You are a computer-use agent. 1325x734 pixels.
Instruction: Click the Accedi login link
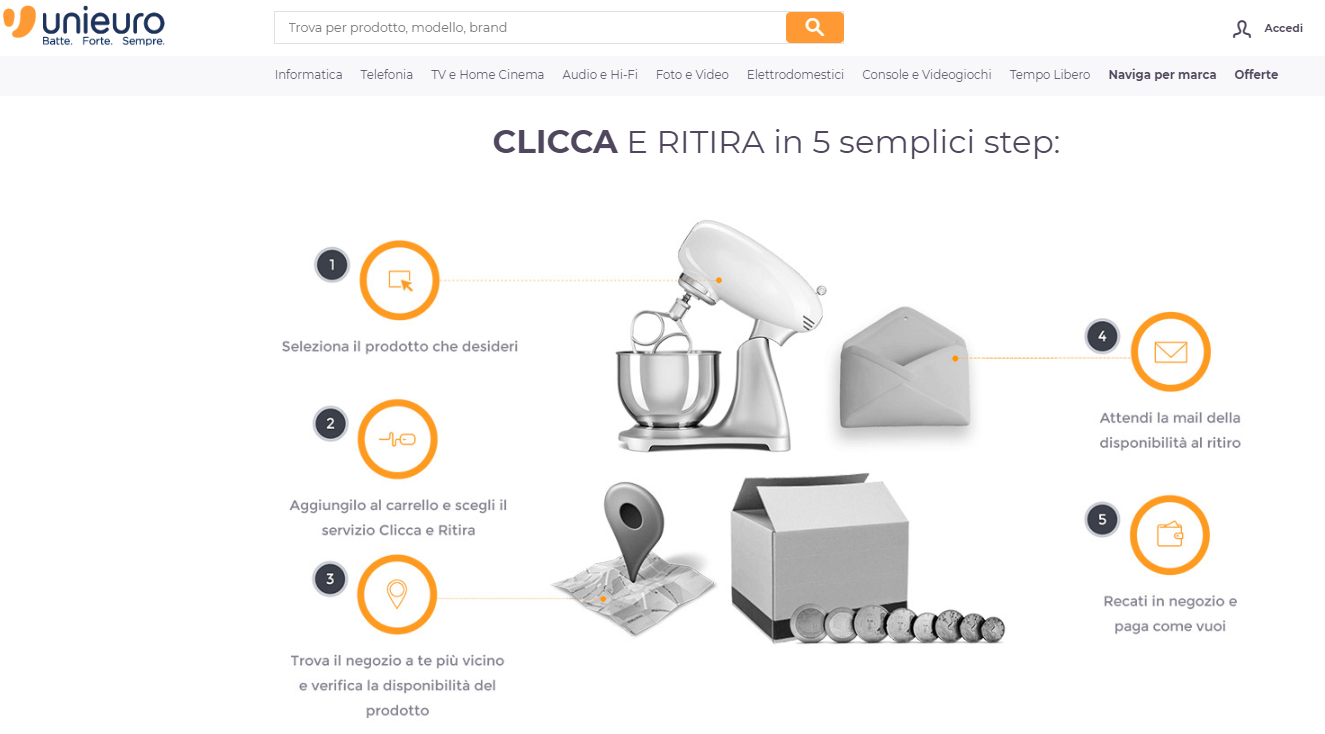pyautogui.click(x=1283, y=28)
